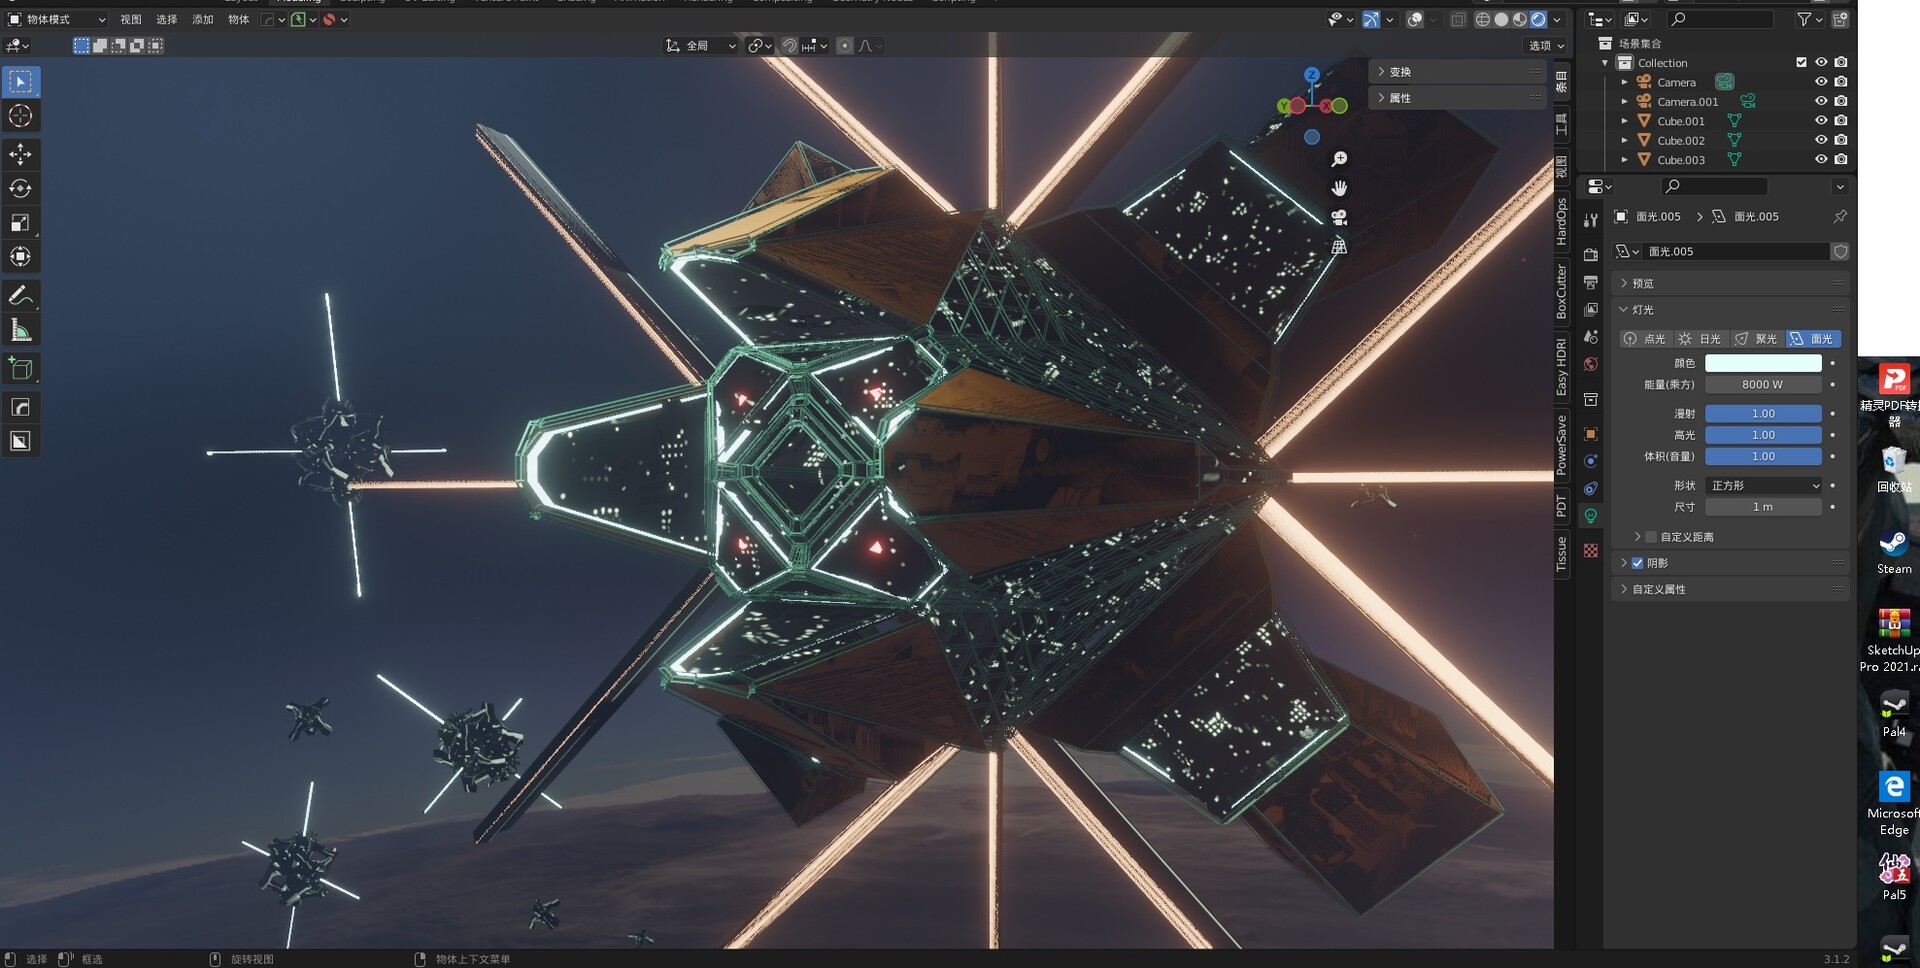Disable camera render toggle for Cube.002
The height and width of the screenshot is (968, 1920).
pyautogui.click(x=1841, y=140)
